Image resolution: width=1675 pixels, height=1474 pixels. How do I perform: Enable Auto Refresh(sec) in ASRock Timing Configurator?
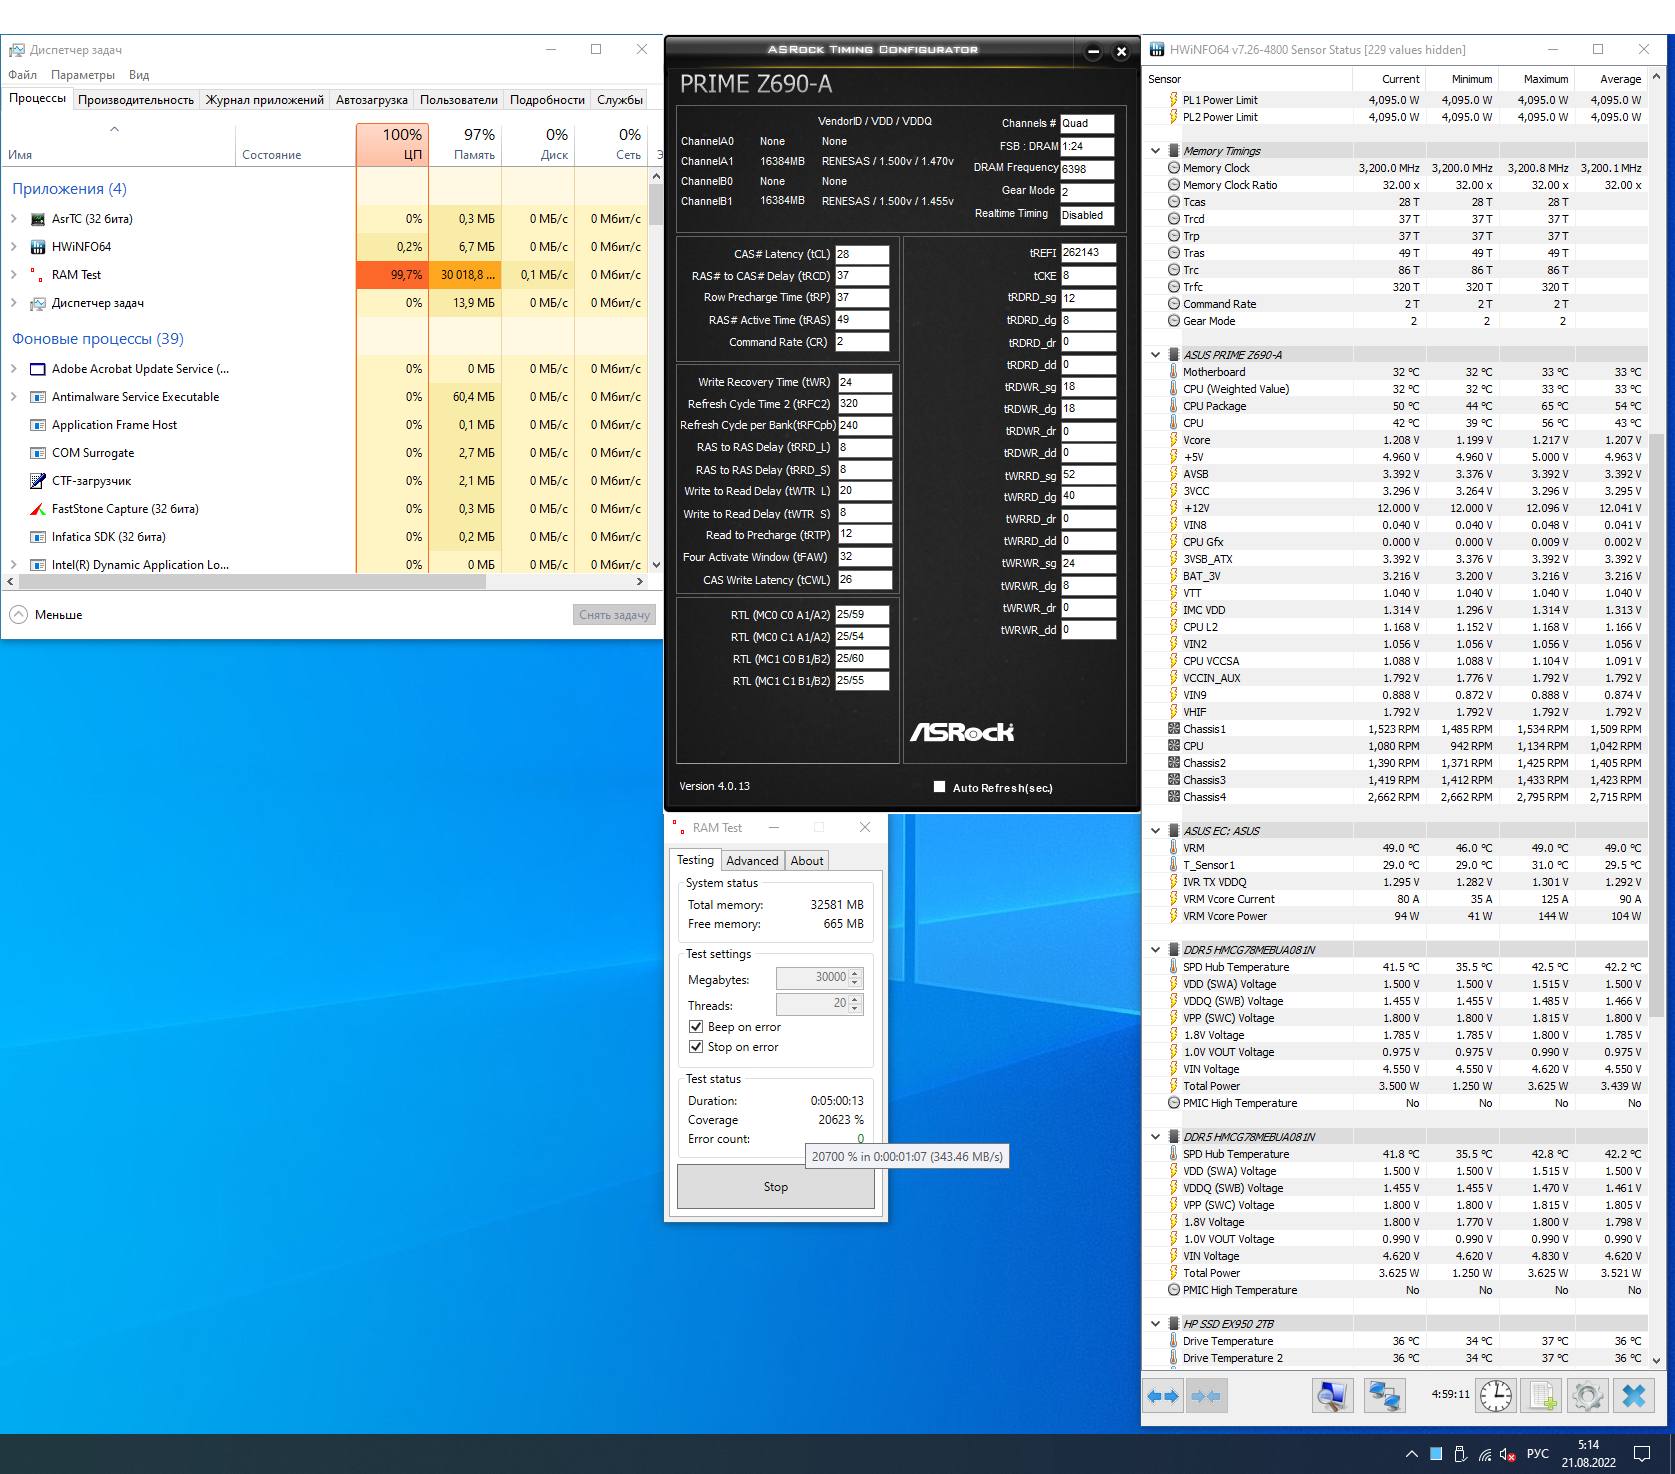tap(939, 787)
